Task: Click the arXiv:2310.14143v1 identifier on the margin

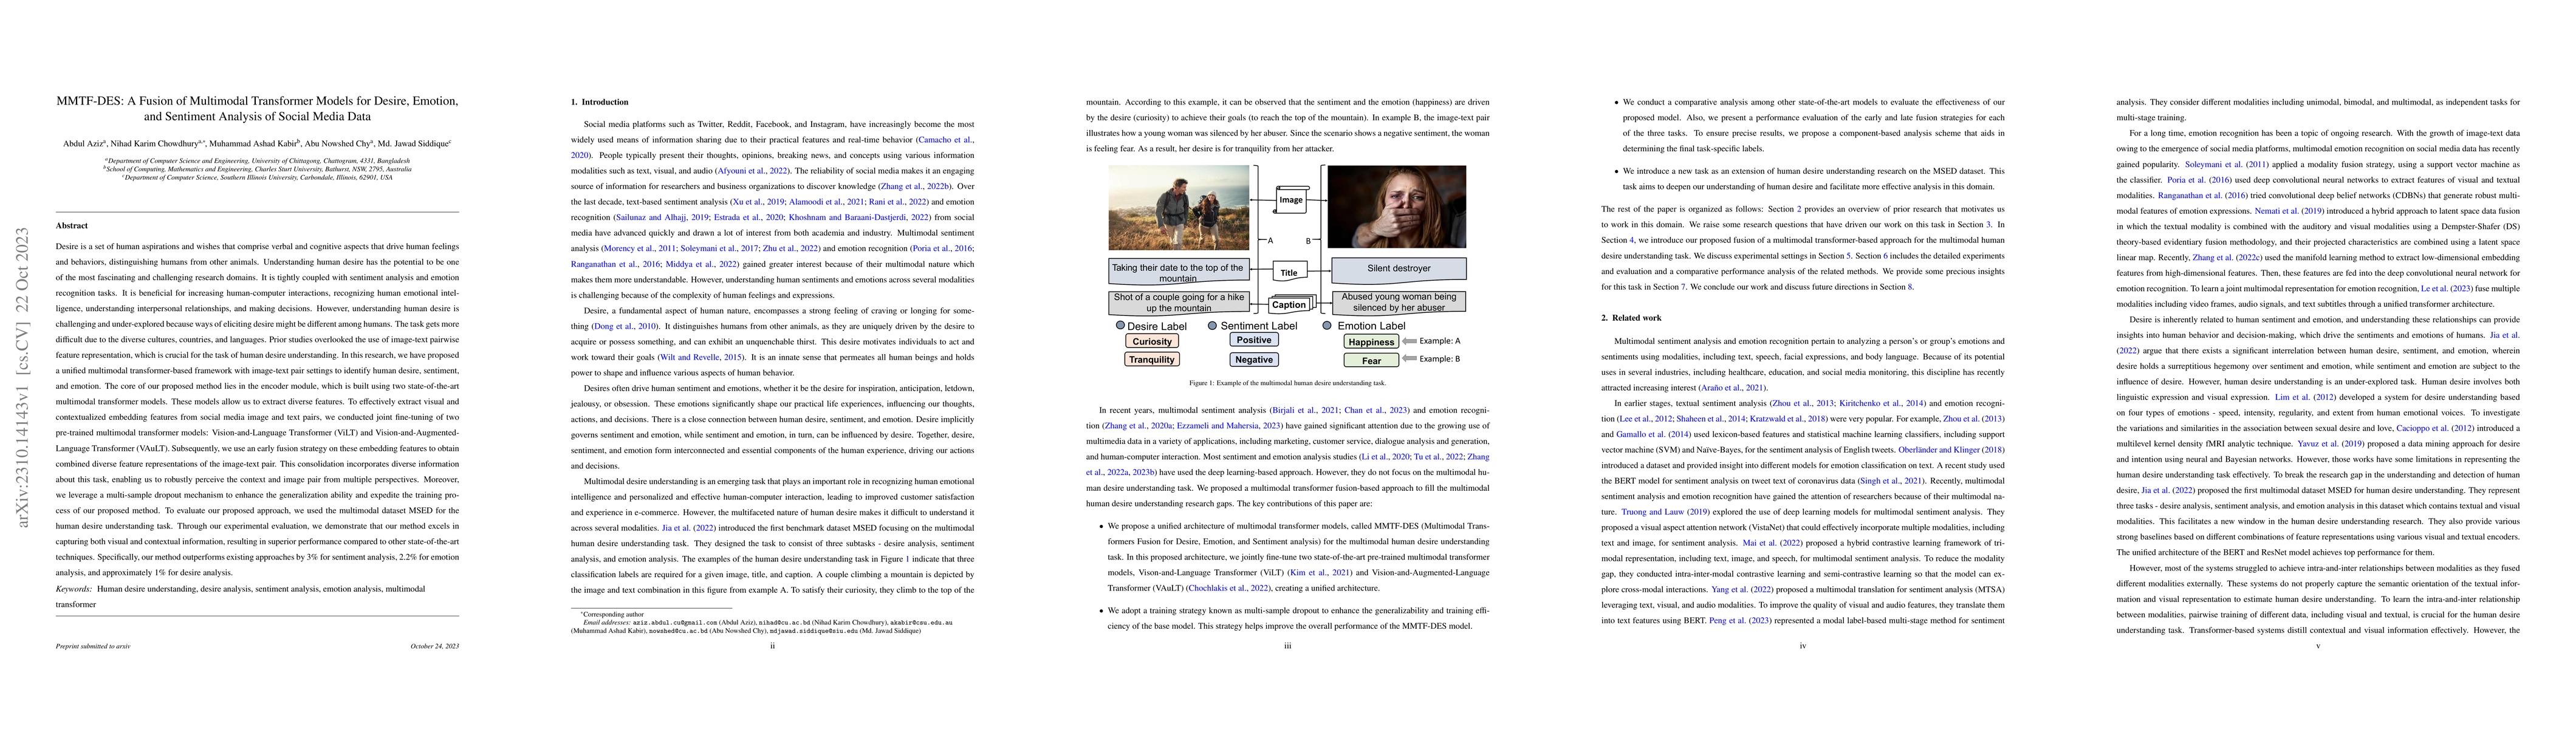Action: coord(22,377)
